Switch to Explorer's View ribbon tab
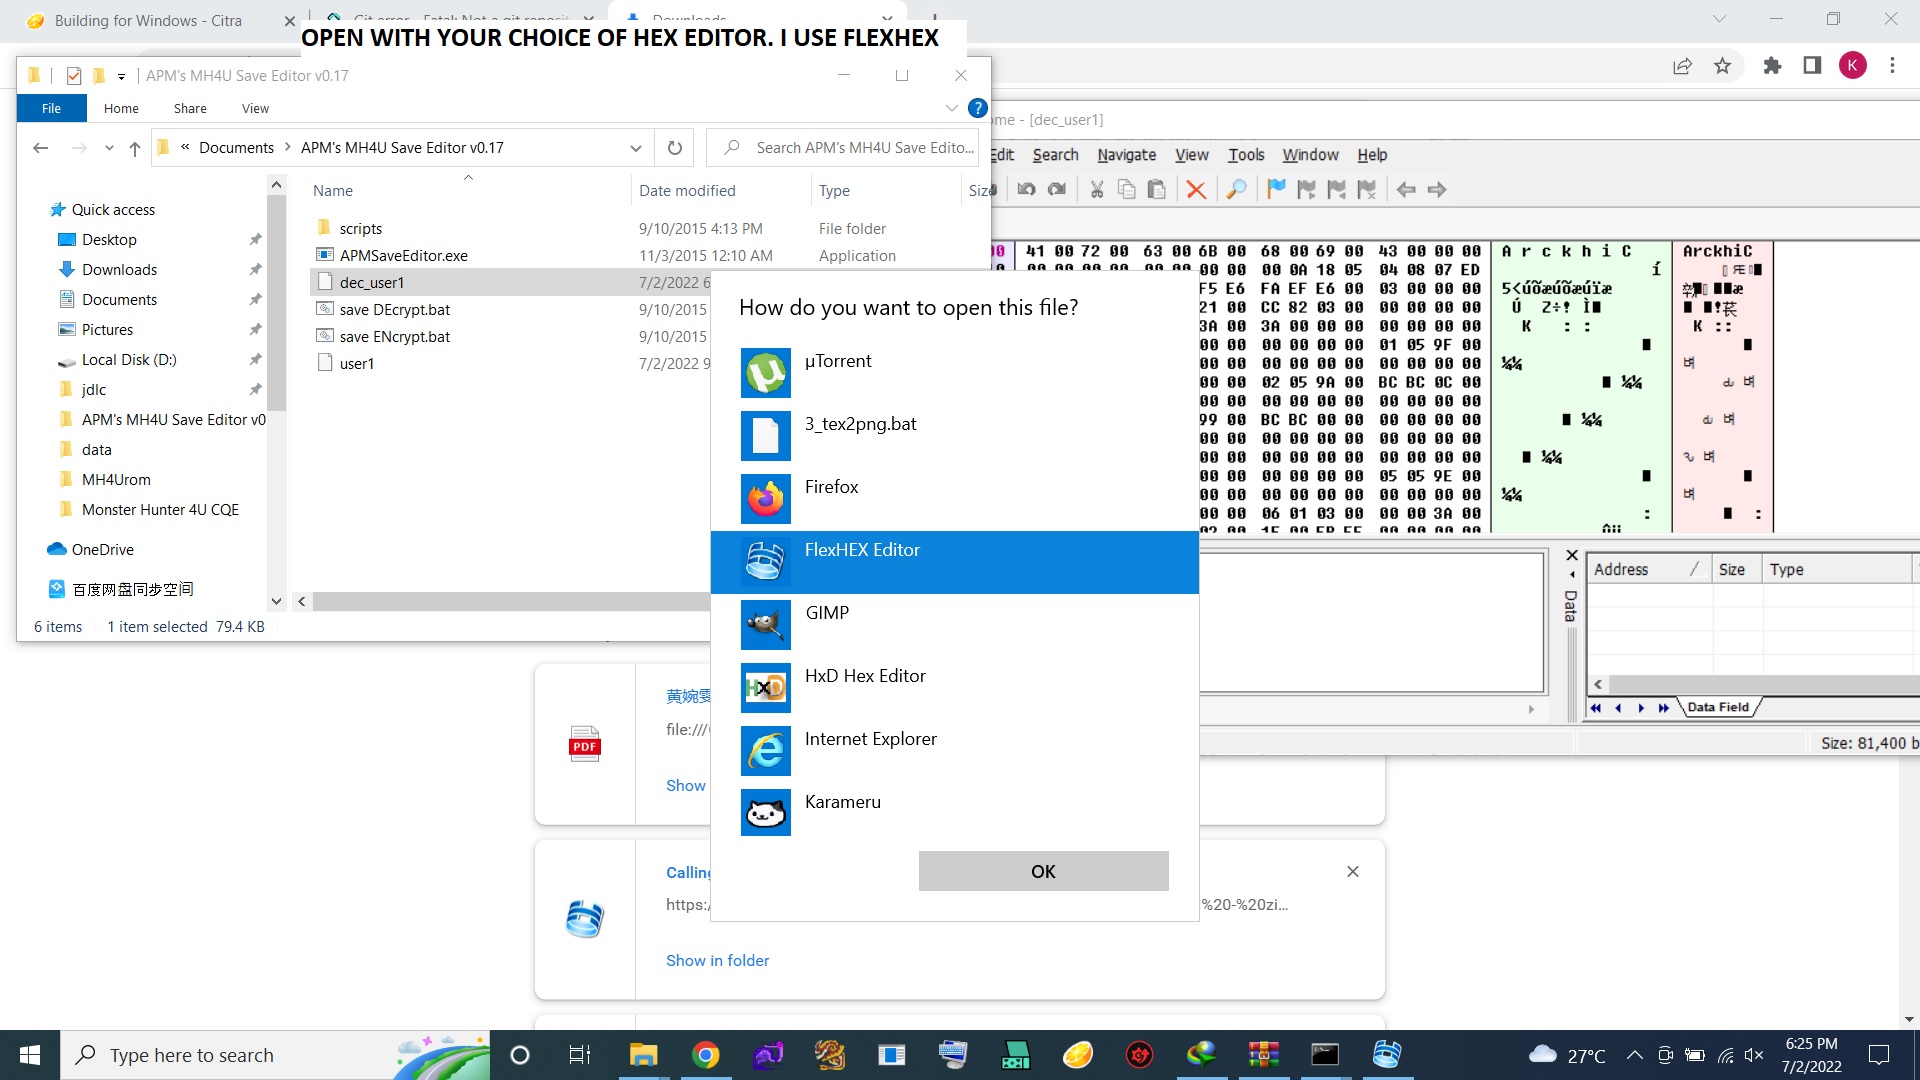This screenshot has width=1920, height=1080. pyautogui.click(x=255, y=108)
